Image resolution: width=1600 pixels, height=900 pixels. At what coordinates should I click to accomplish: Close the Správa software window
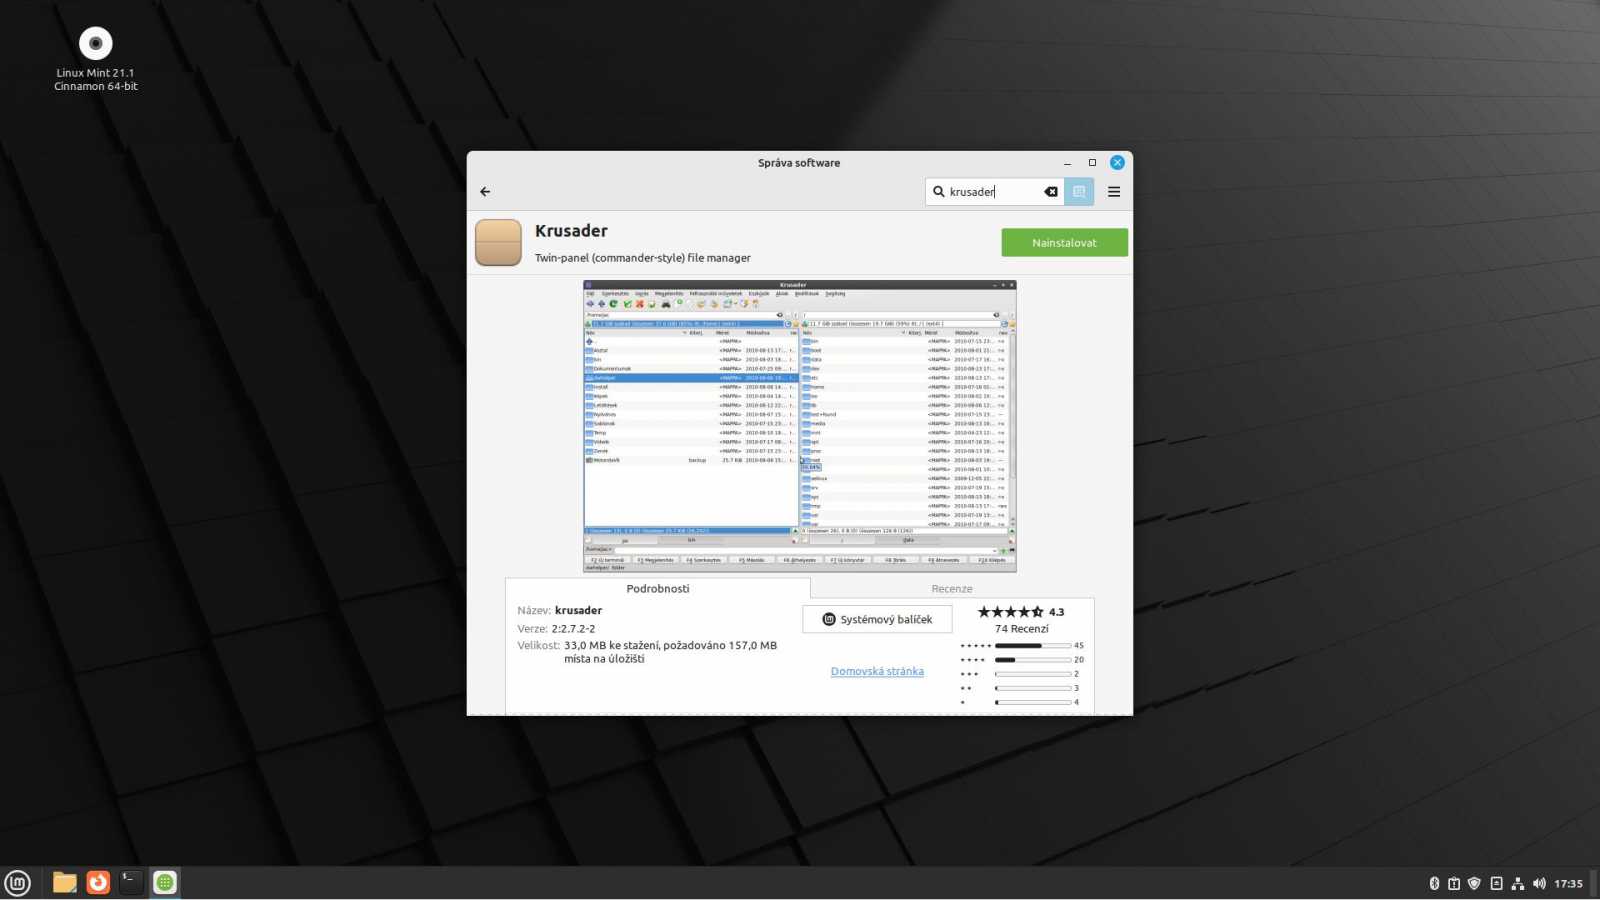[1118, 163]
